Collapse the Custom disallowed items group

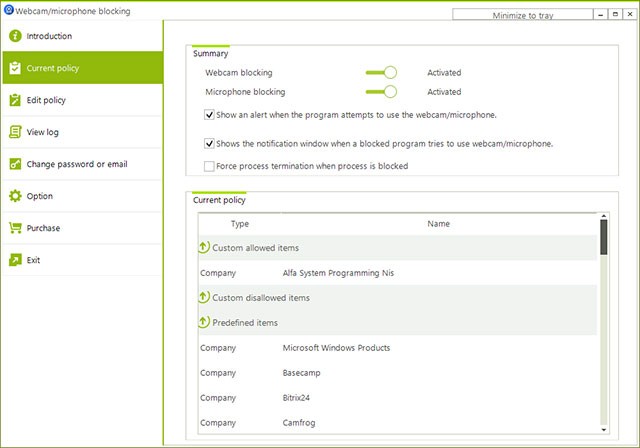point(204,297)
